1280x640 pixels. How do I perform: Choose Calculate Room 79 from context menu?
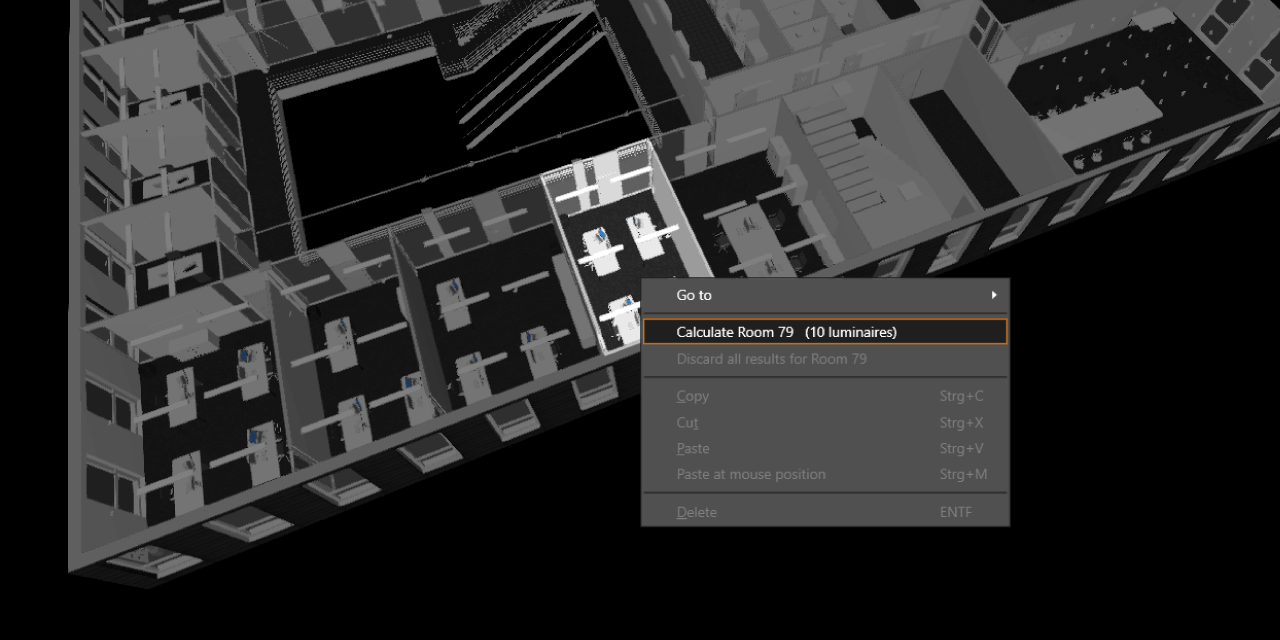pos(786,332)
